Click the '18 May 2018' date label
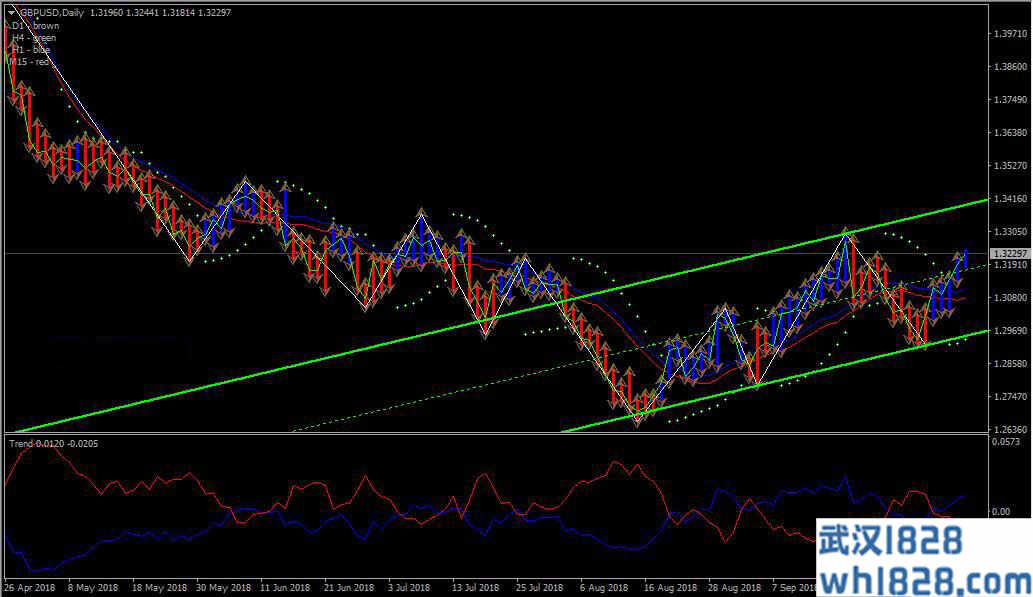 coord(159,587)
